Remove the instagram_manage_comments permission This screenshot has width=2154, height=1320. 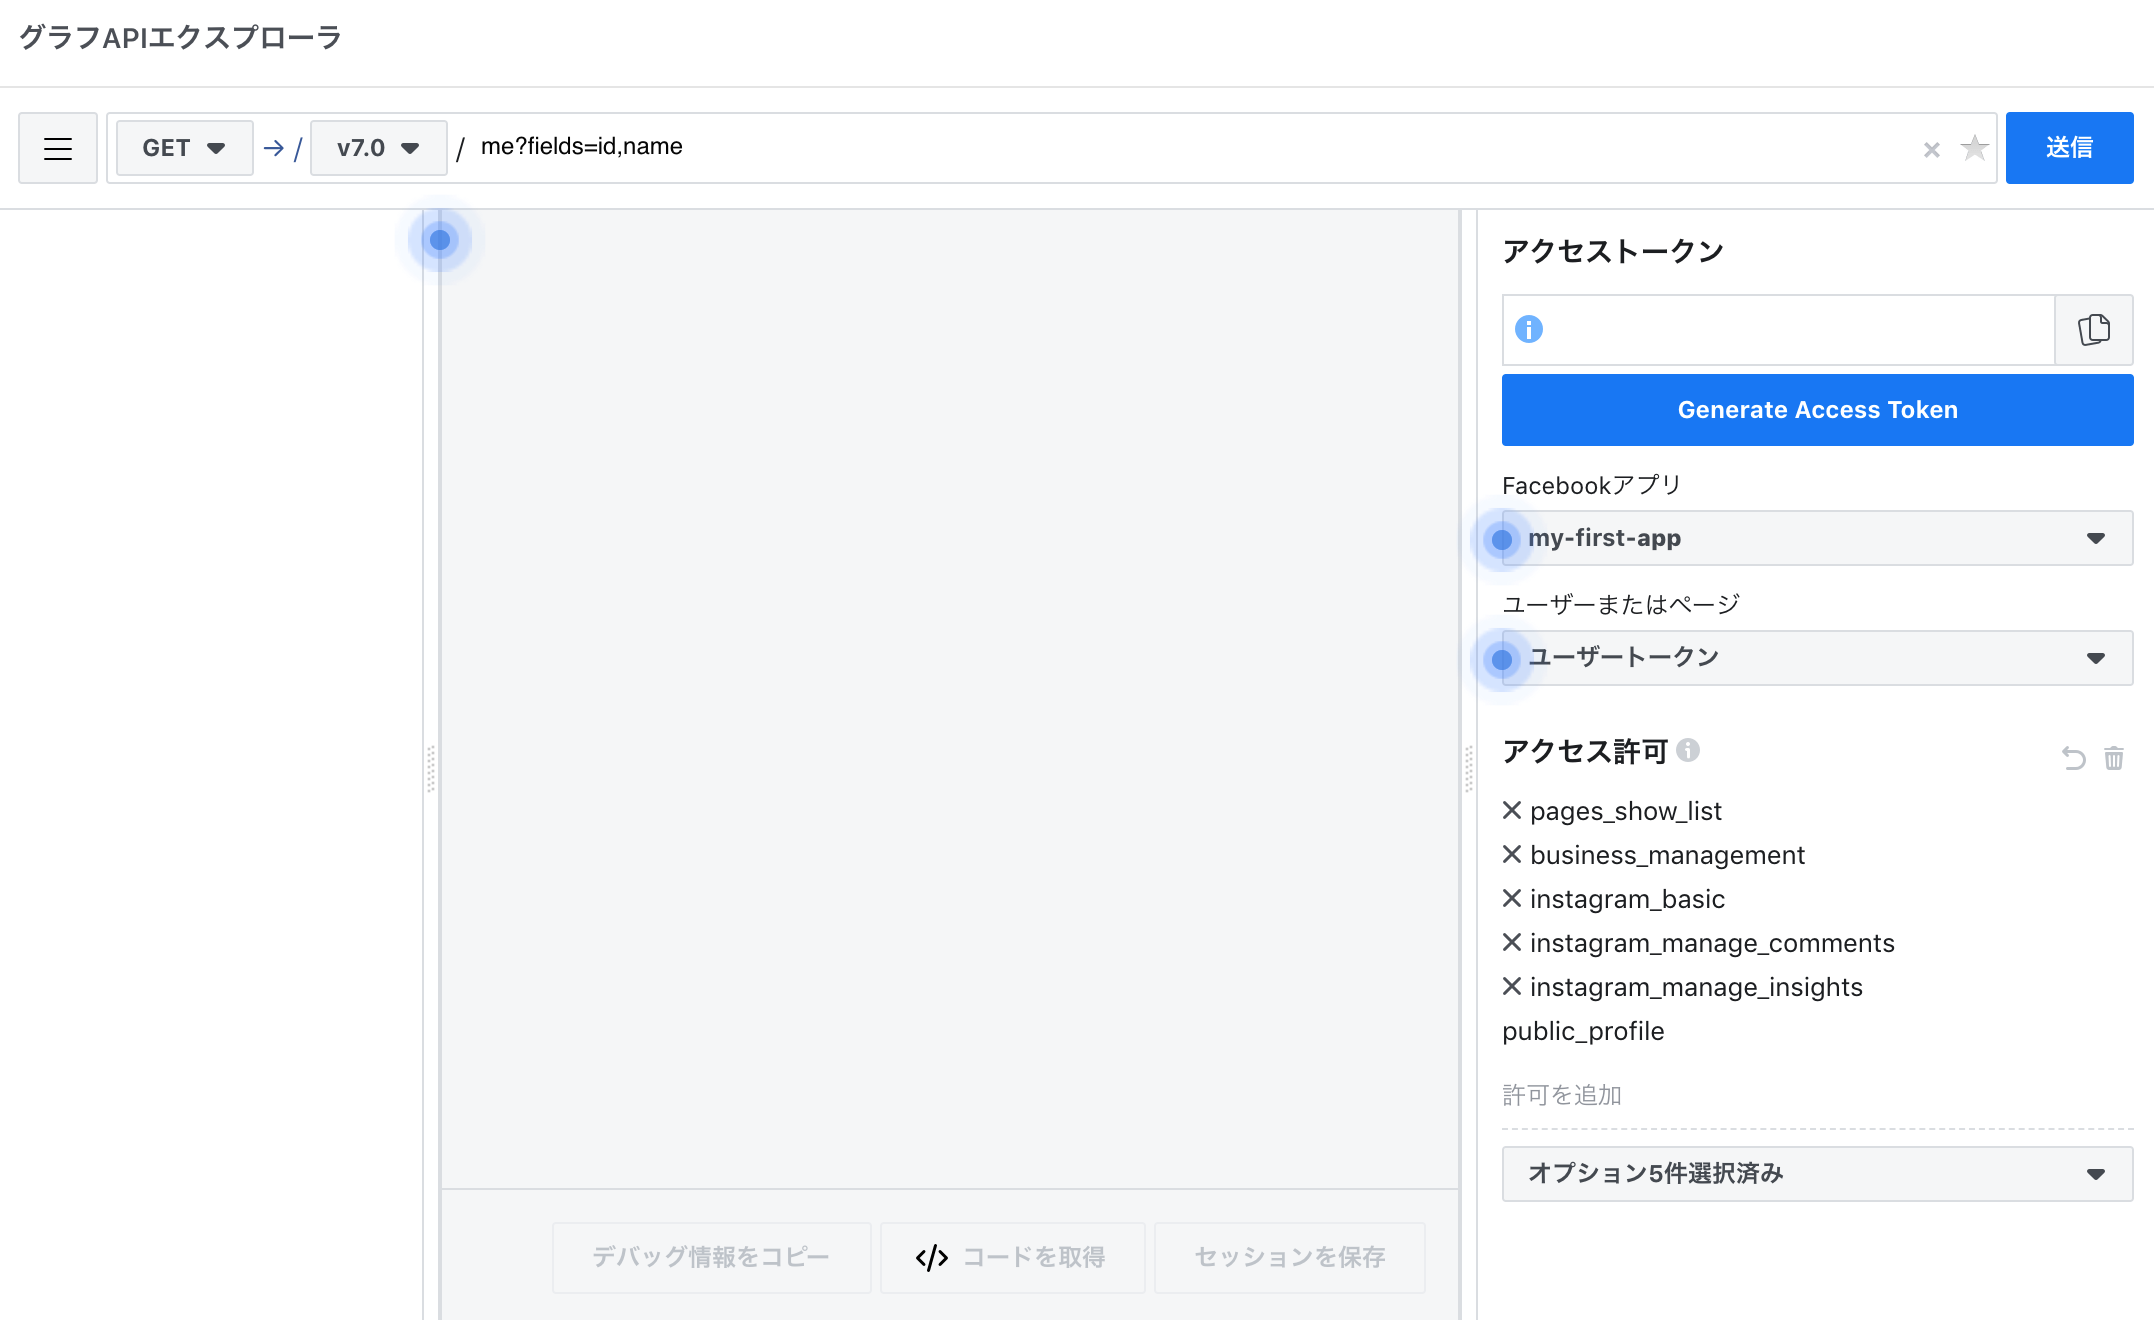point(1511,943)
